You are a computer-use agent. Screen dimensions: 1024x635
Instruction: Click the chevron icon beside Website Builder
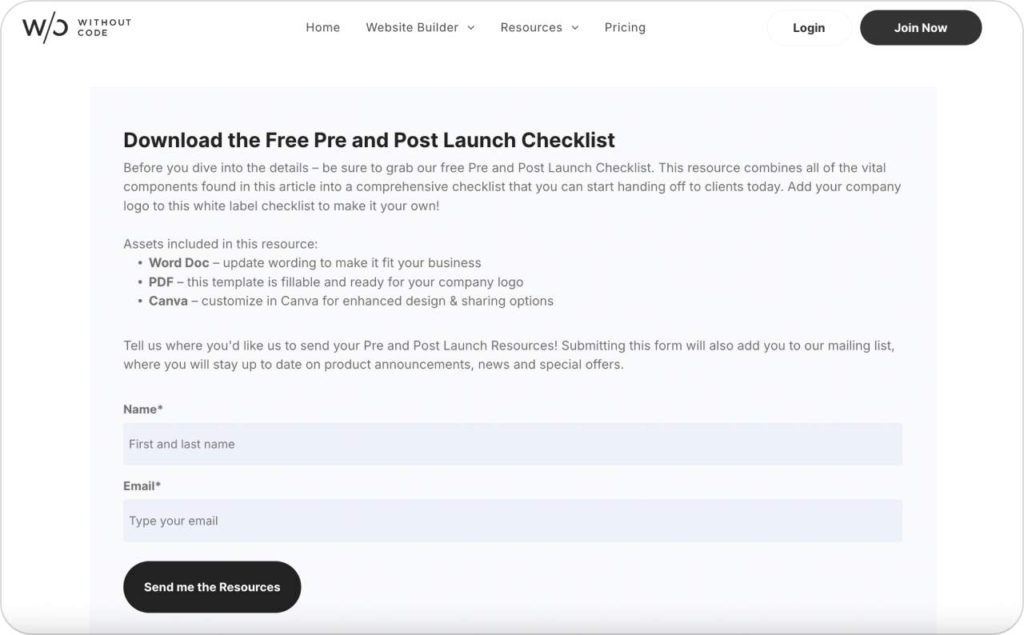[x=471, y=28]
